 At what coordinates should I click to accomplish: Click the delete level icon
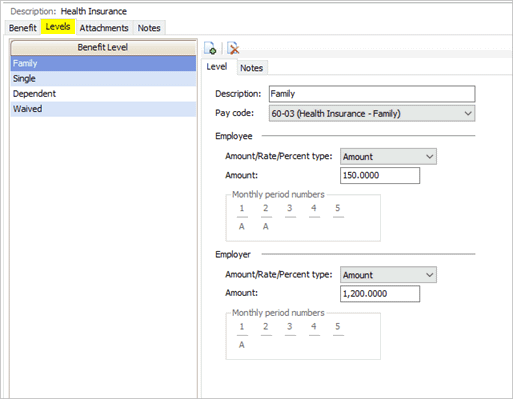[233, 48]
